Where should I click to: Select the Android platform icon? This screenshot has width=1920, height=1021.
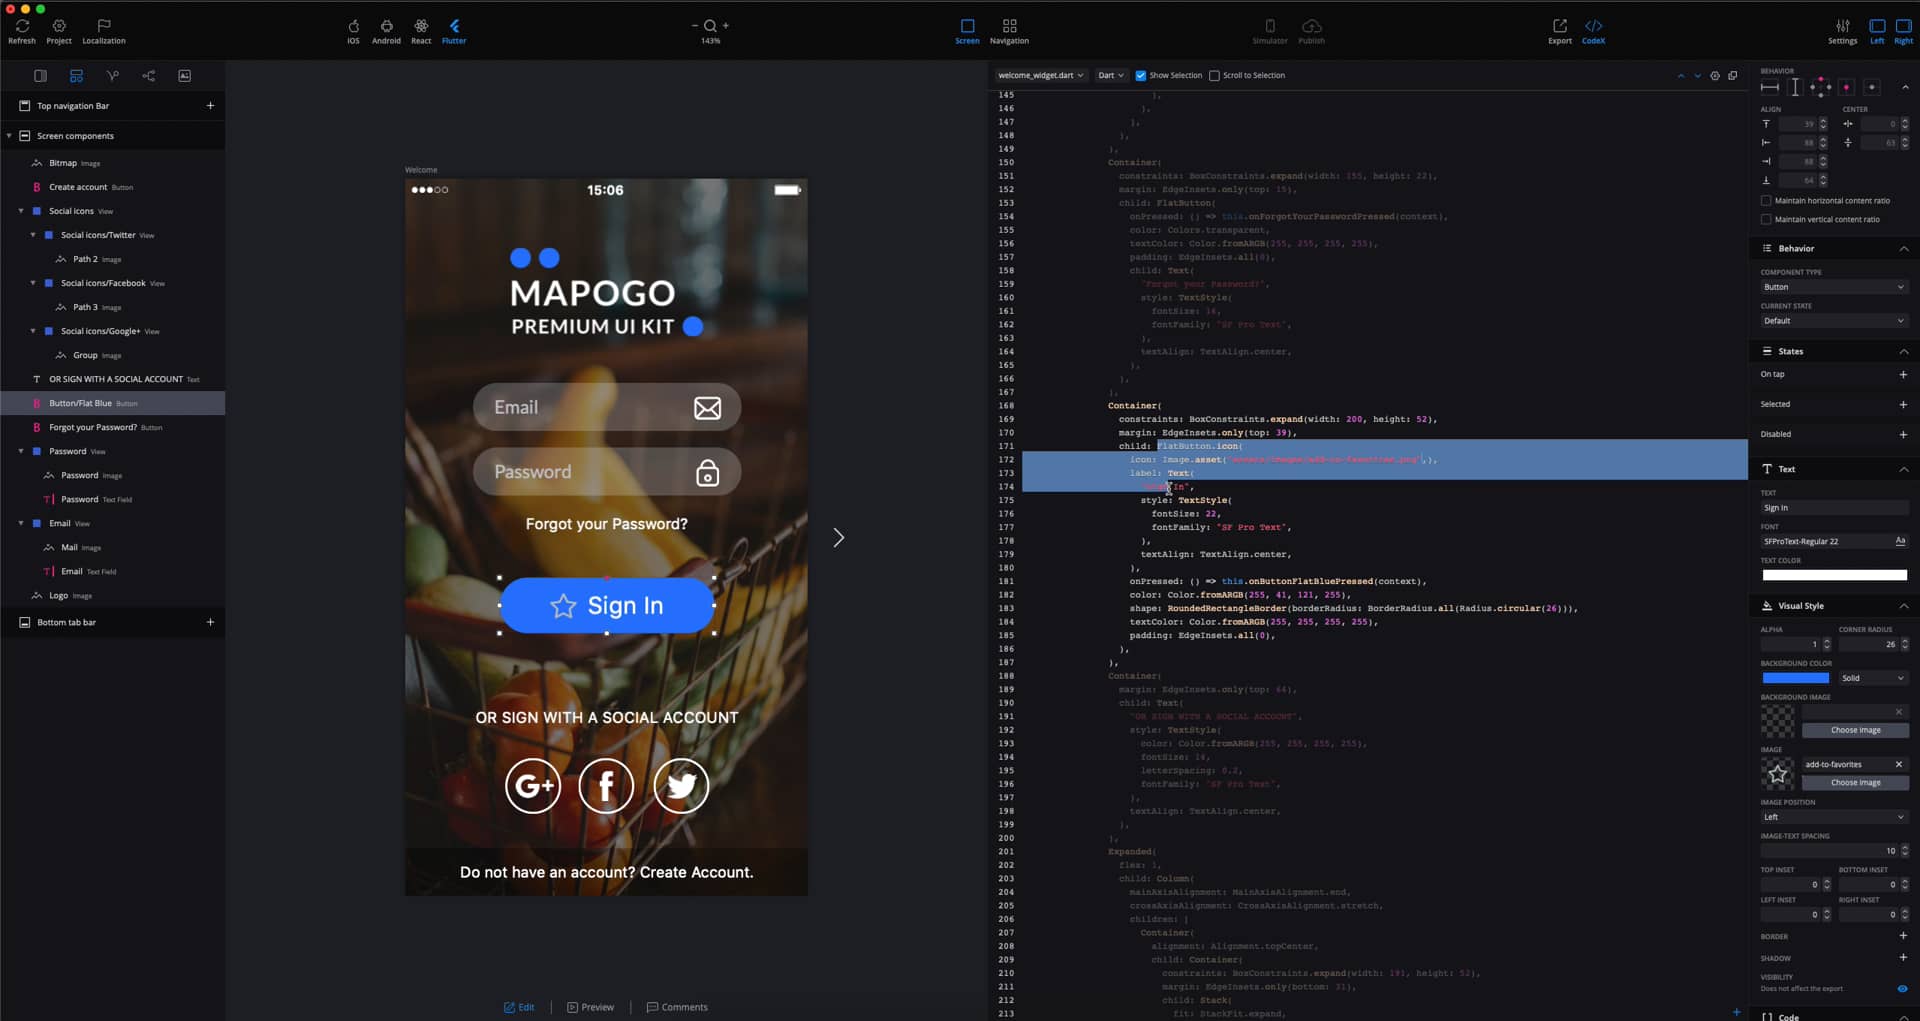(386, 31)
